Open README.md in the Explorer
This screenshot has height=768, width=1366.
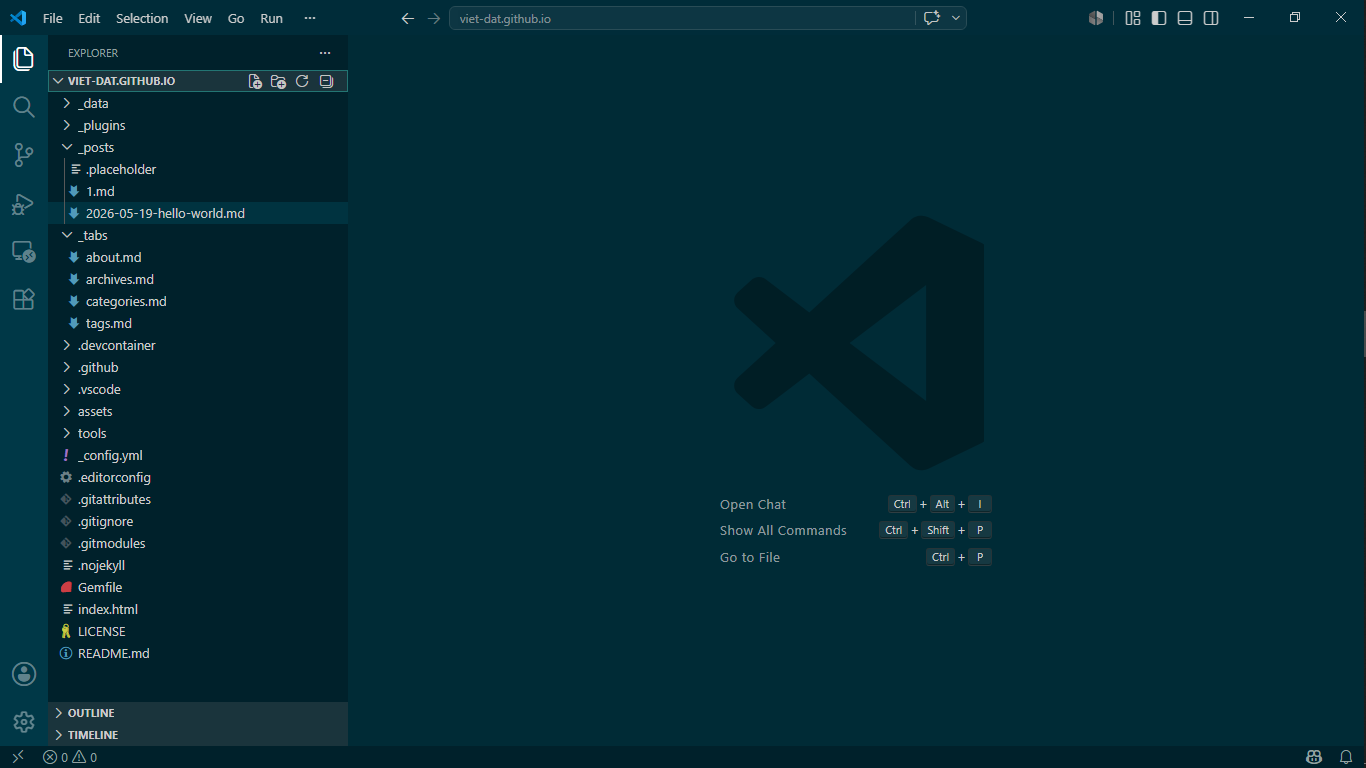198,653
